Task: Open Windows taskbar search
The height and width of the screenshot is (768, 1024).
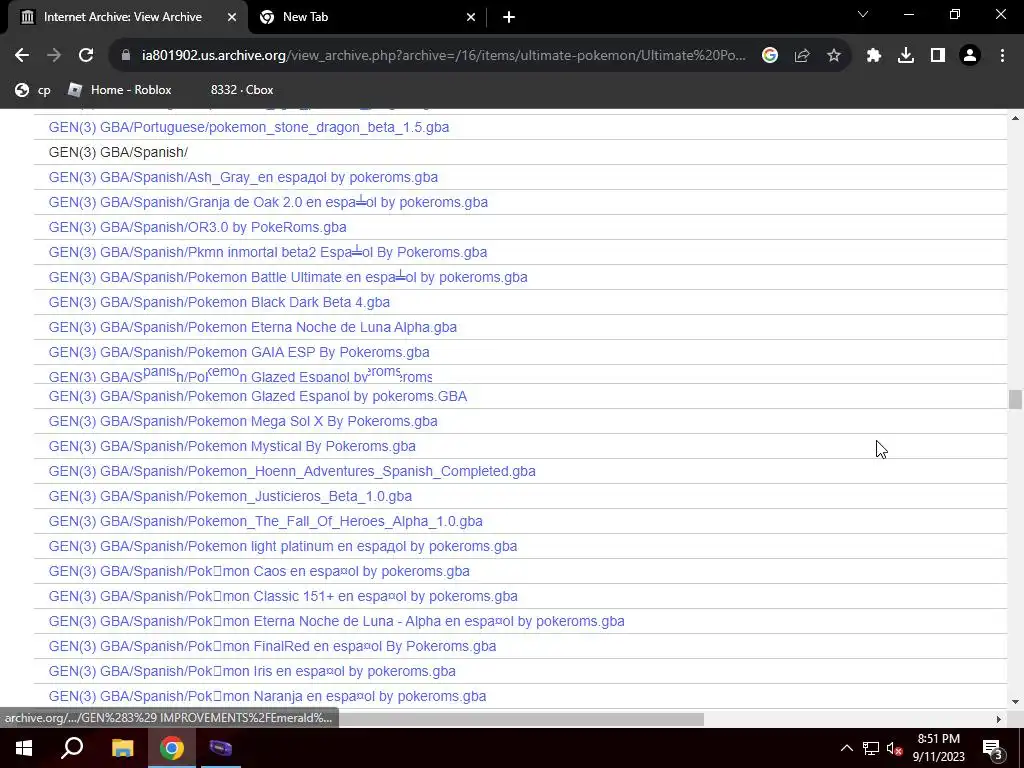Action: pos(72,748)
